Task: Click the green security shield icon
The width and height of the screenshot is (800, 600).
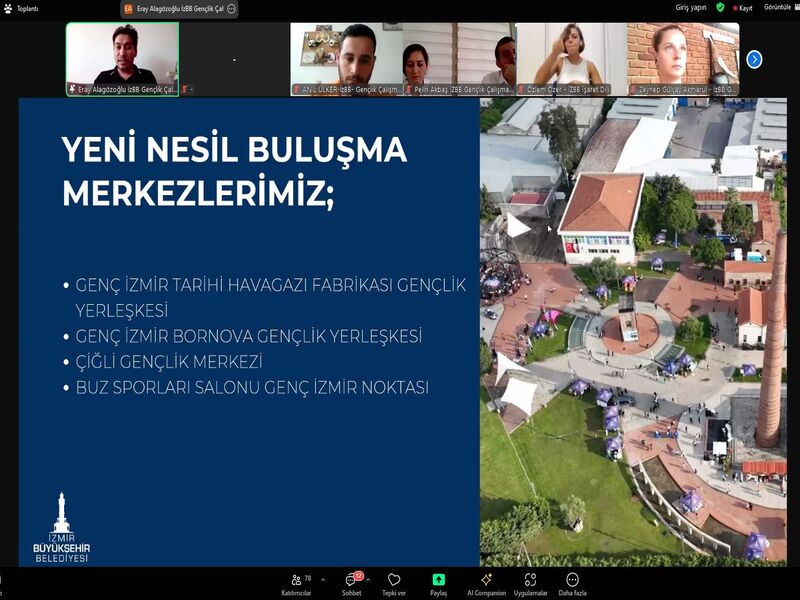Action: coord(720,7)
